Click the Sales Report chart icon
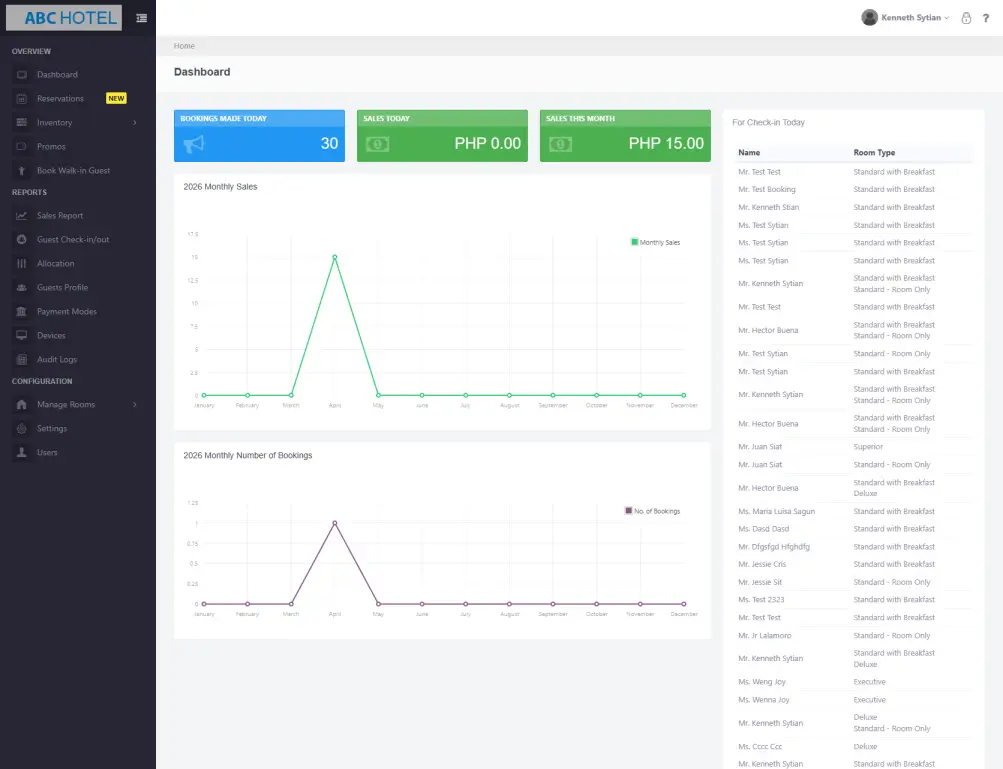The image size is (1003, 769). click(22, 216)
